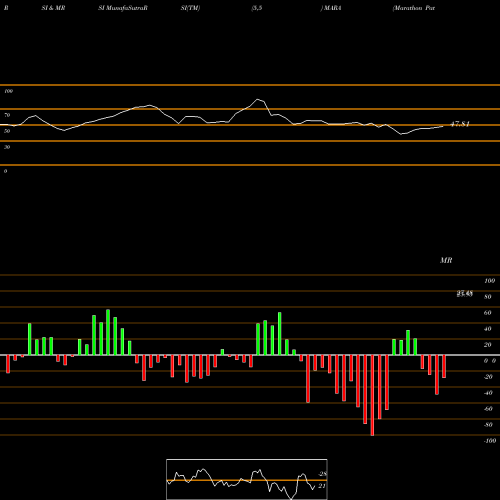Image resolution: width=500 pixels, height=500 pixels.
Task: Click the 'MR' label above the bar chart
Action: click(x=446, y=260)
